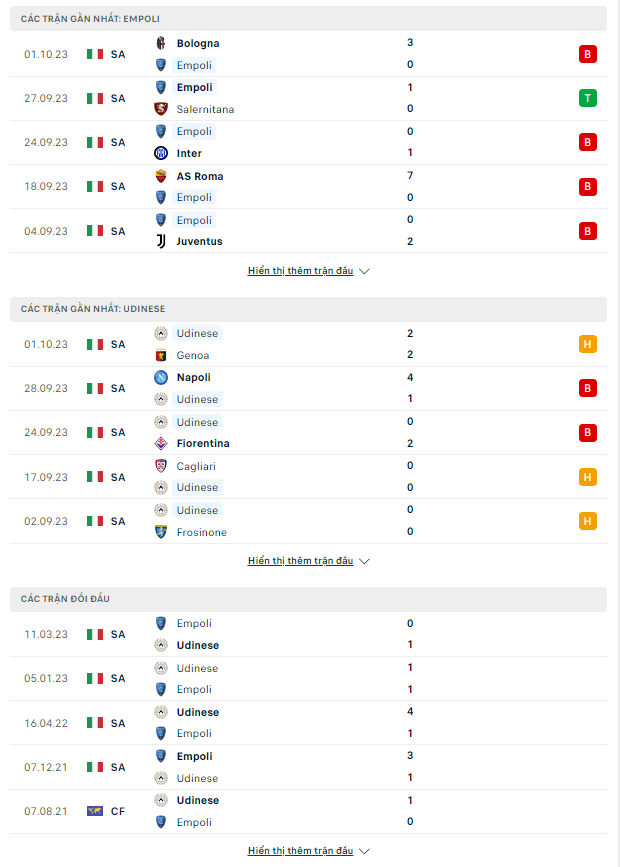
Task: Click the green T result badge
Action: click(587, 98)
